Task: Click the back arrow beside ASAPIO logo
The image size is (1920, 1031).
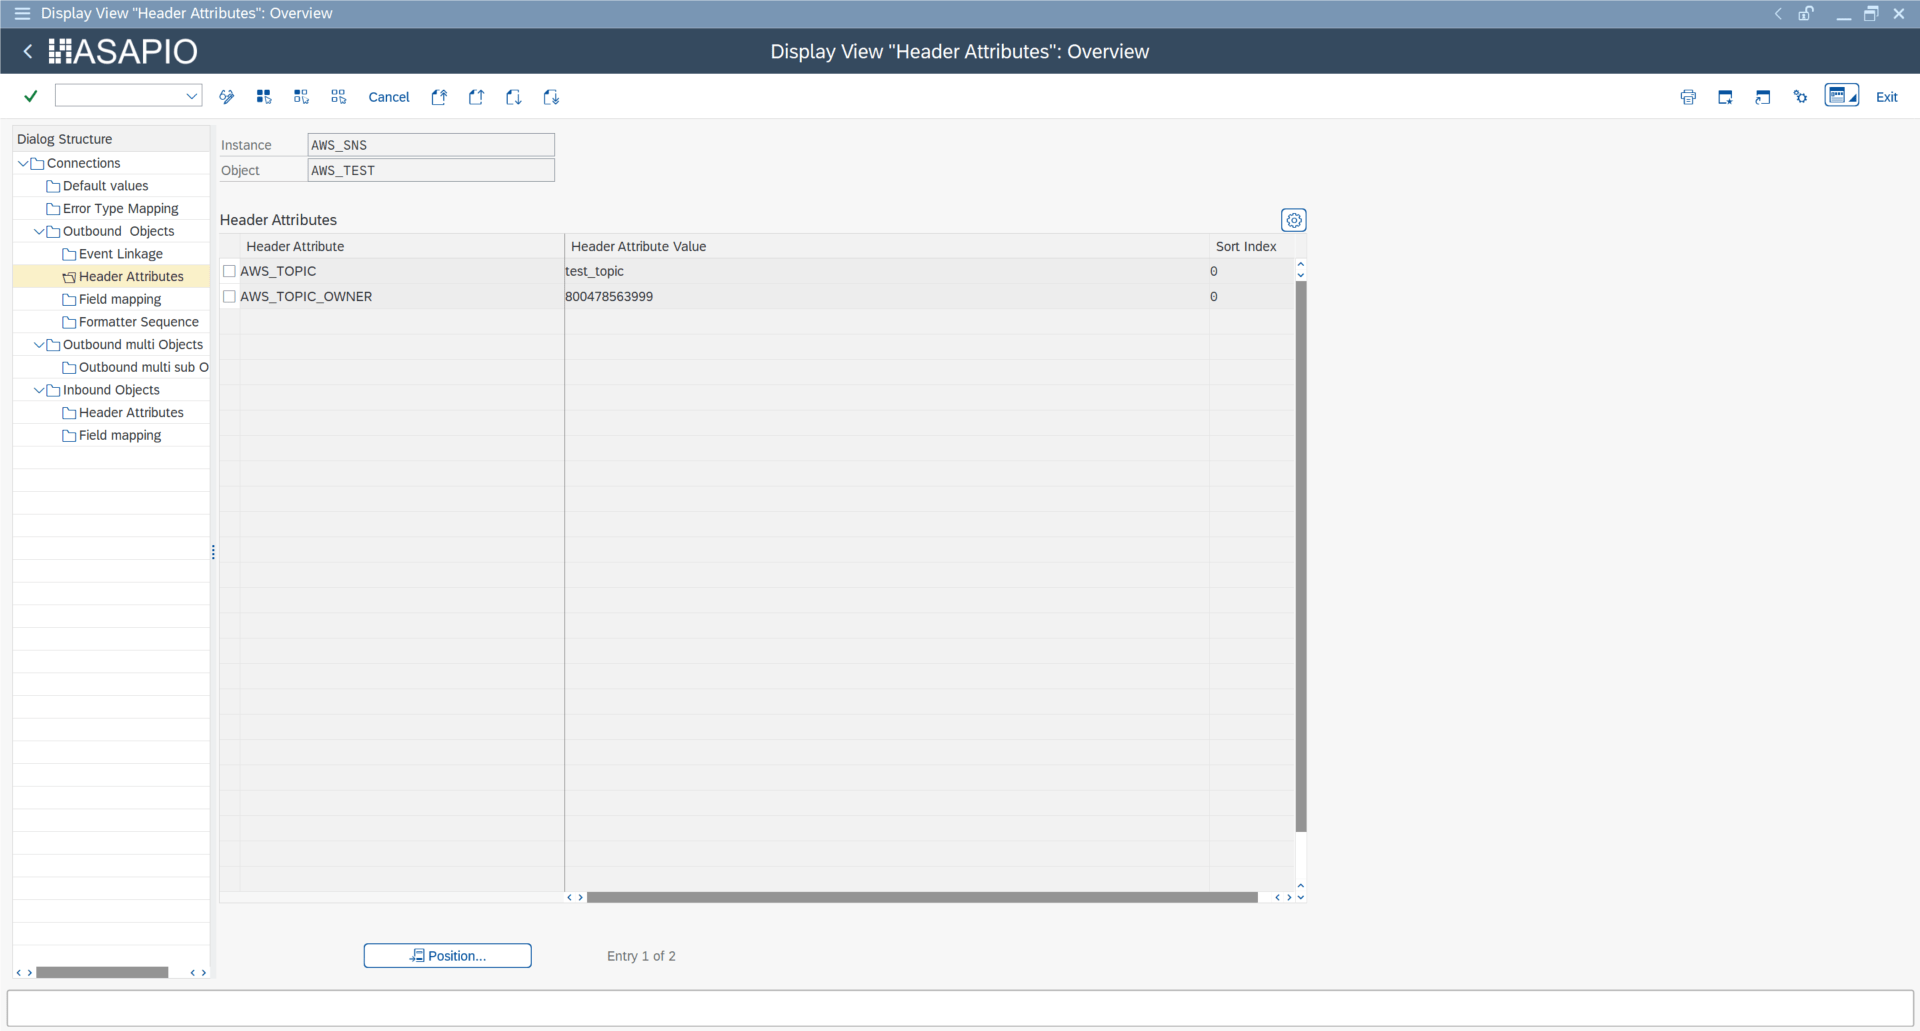Action: pyautogui.click(x=28, y=51)
